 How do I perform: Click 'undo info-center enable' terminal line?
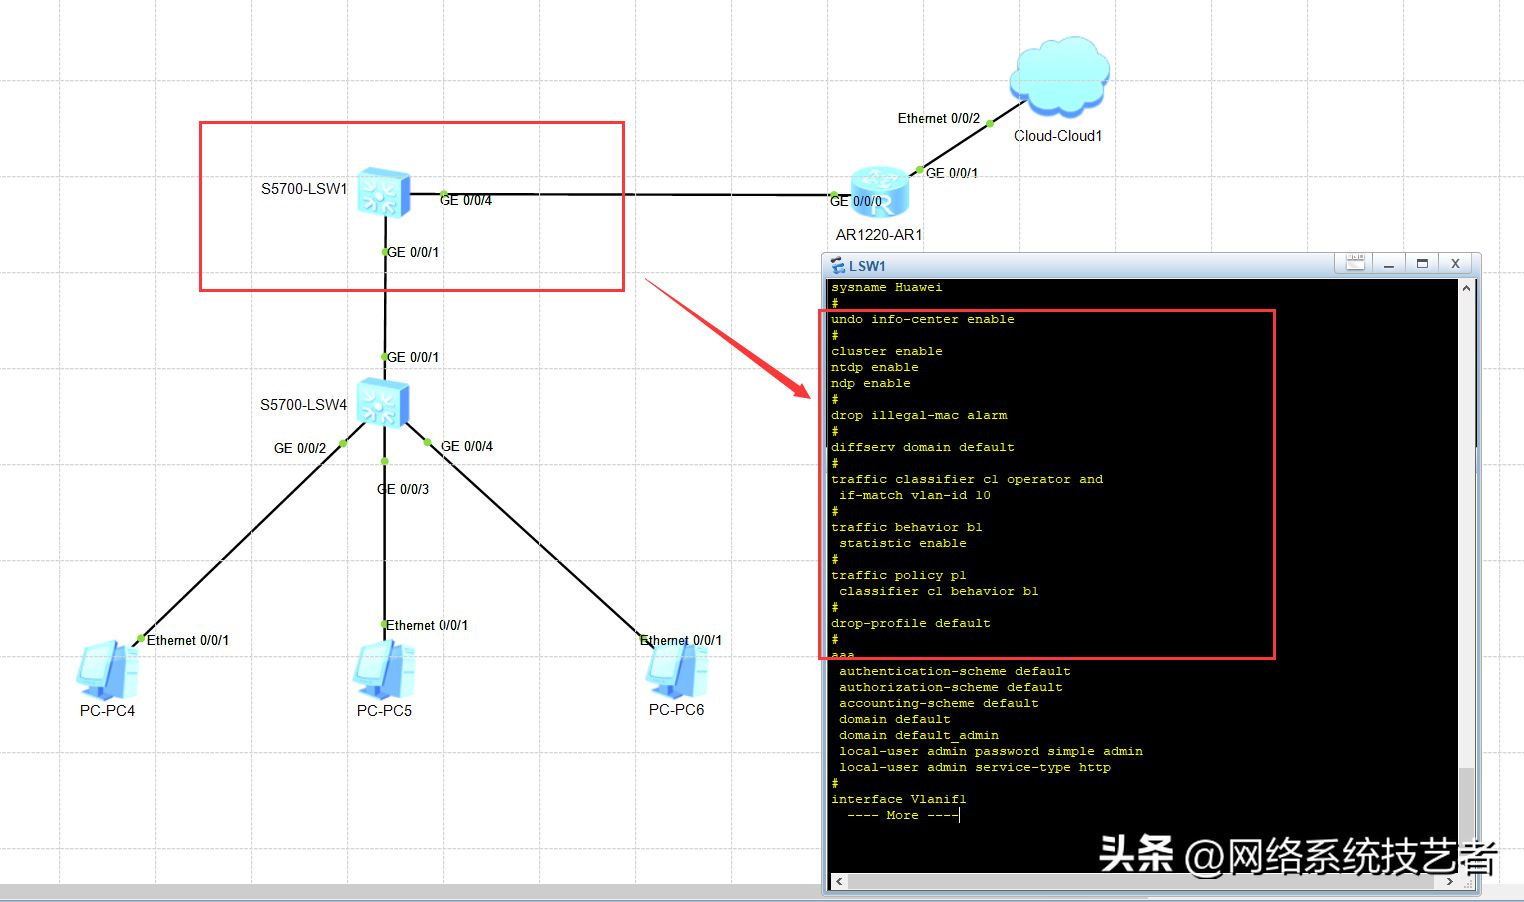[x=923, y=320]
